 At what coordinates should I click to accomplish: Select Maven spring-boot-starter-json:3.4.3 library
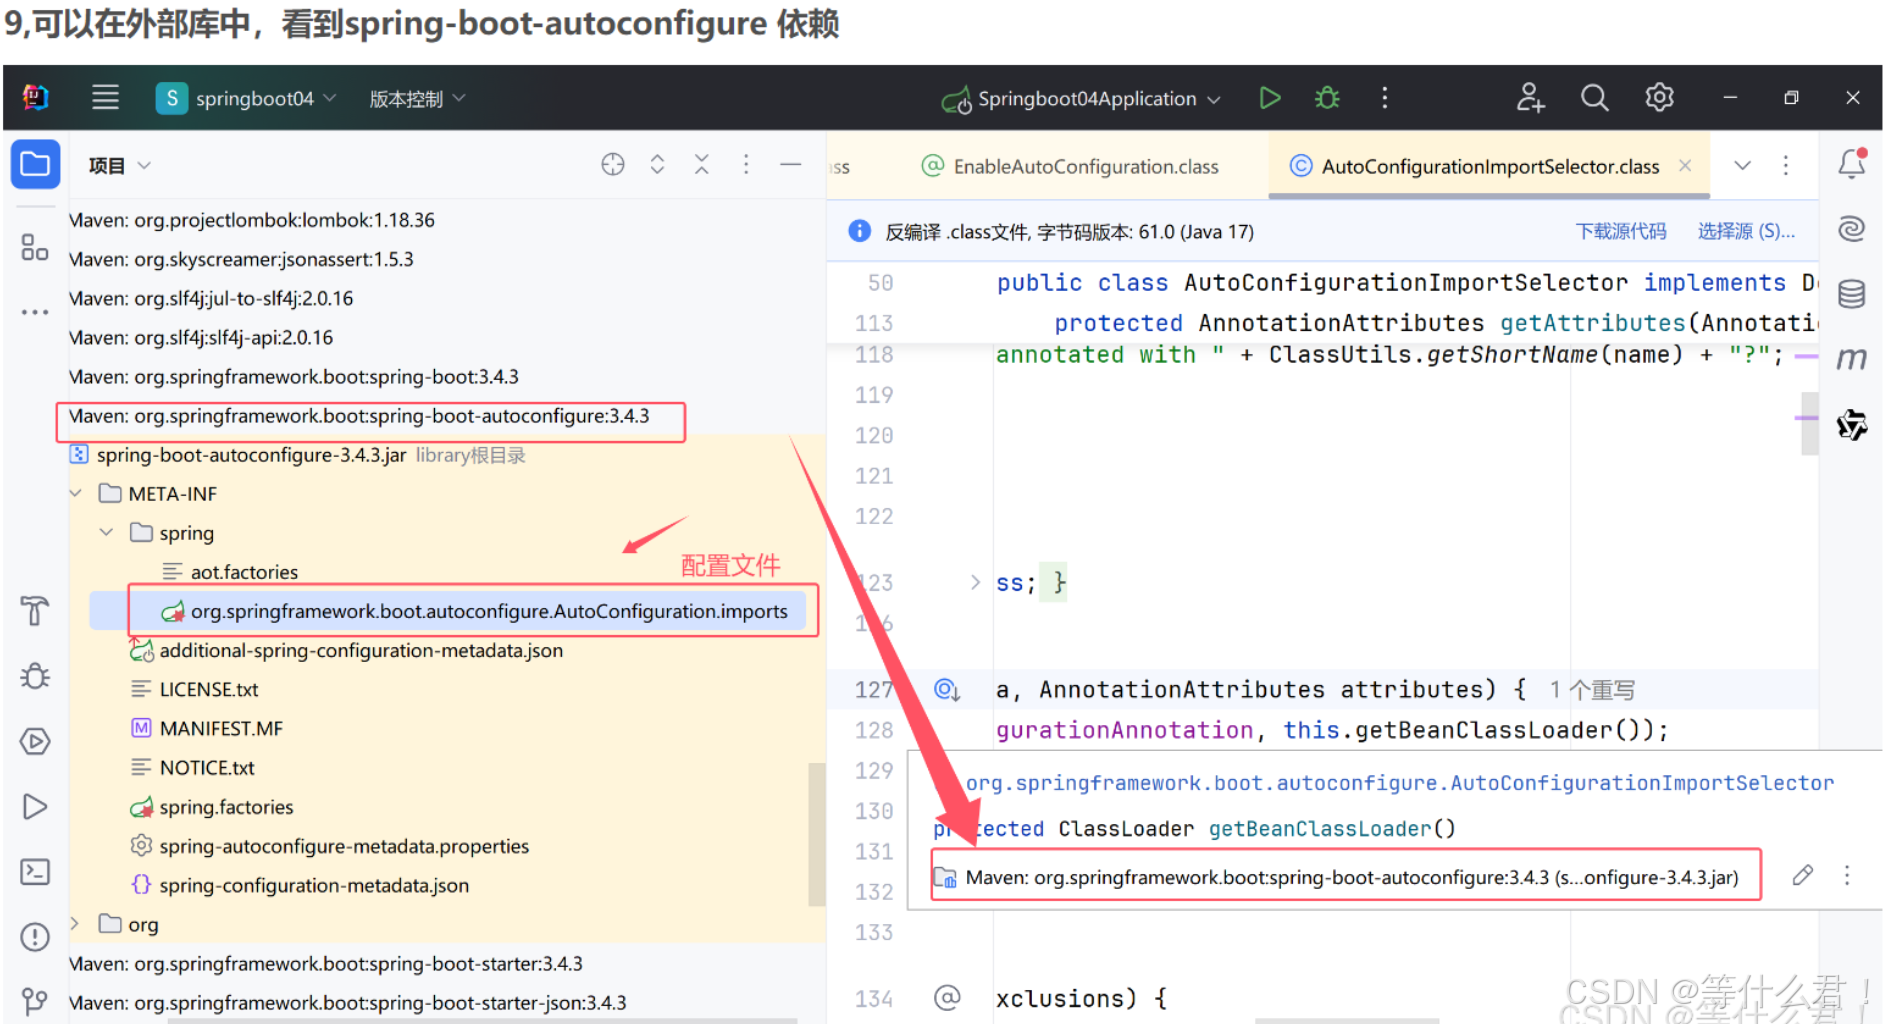point(347,1003)
